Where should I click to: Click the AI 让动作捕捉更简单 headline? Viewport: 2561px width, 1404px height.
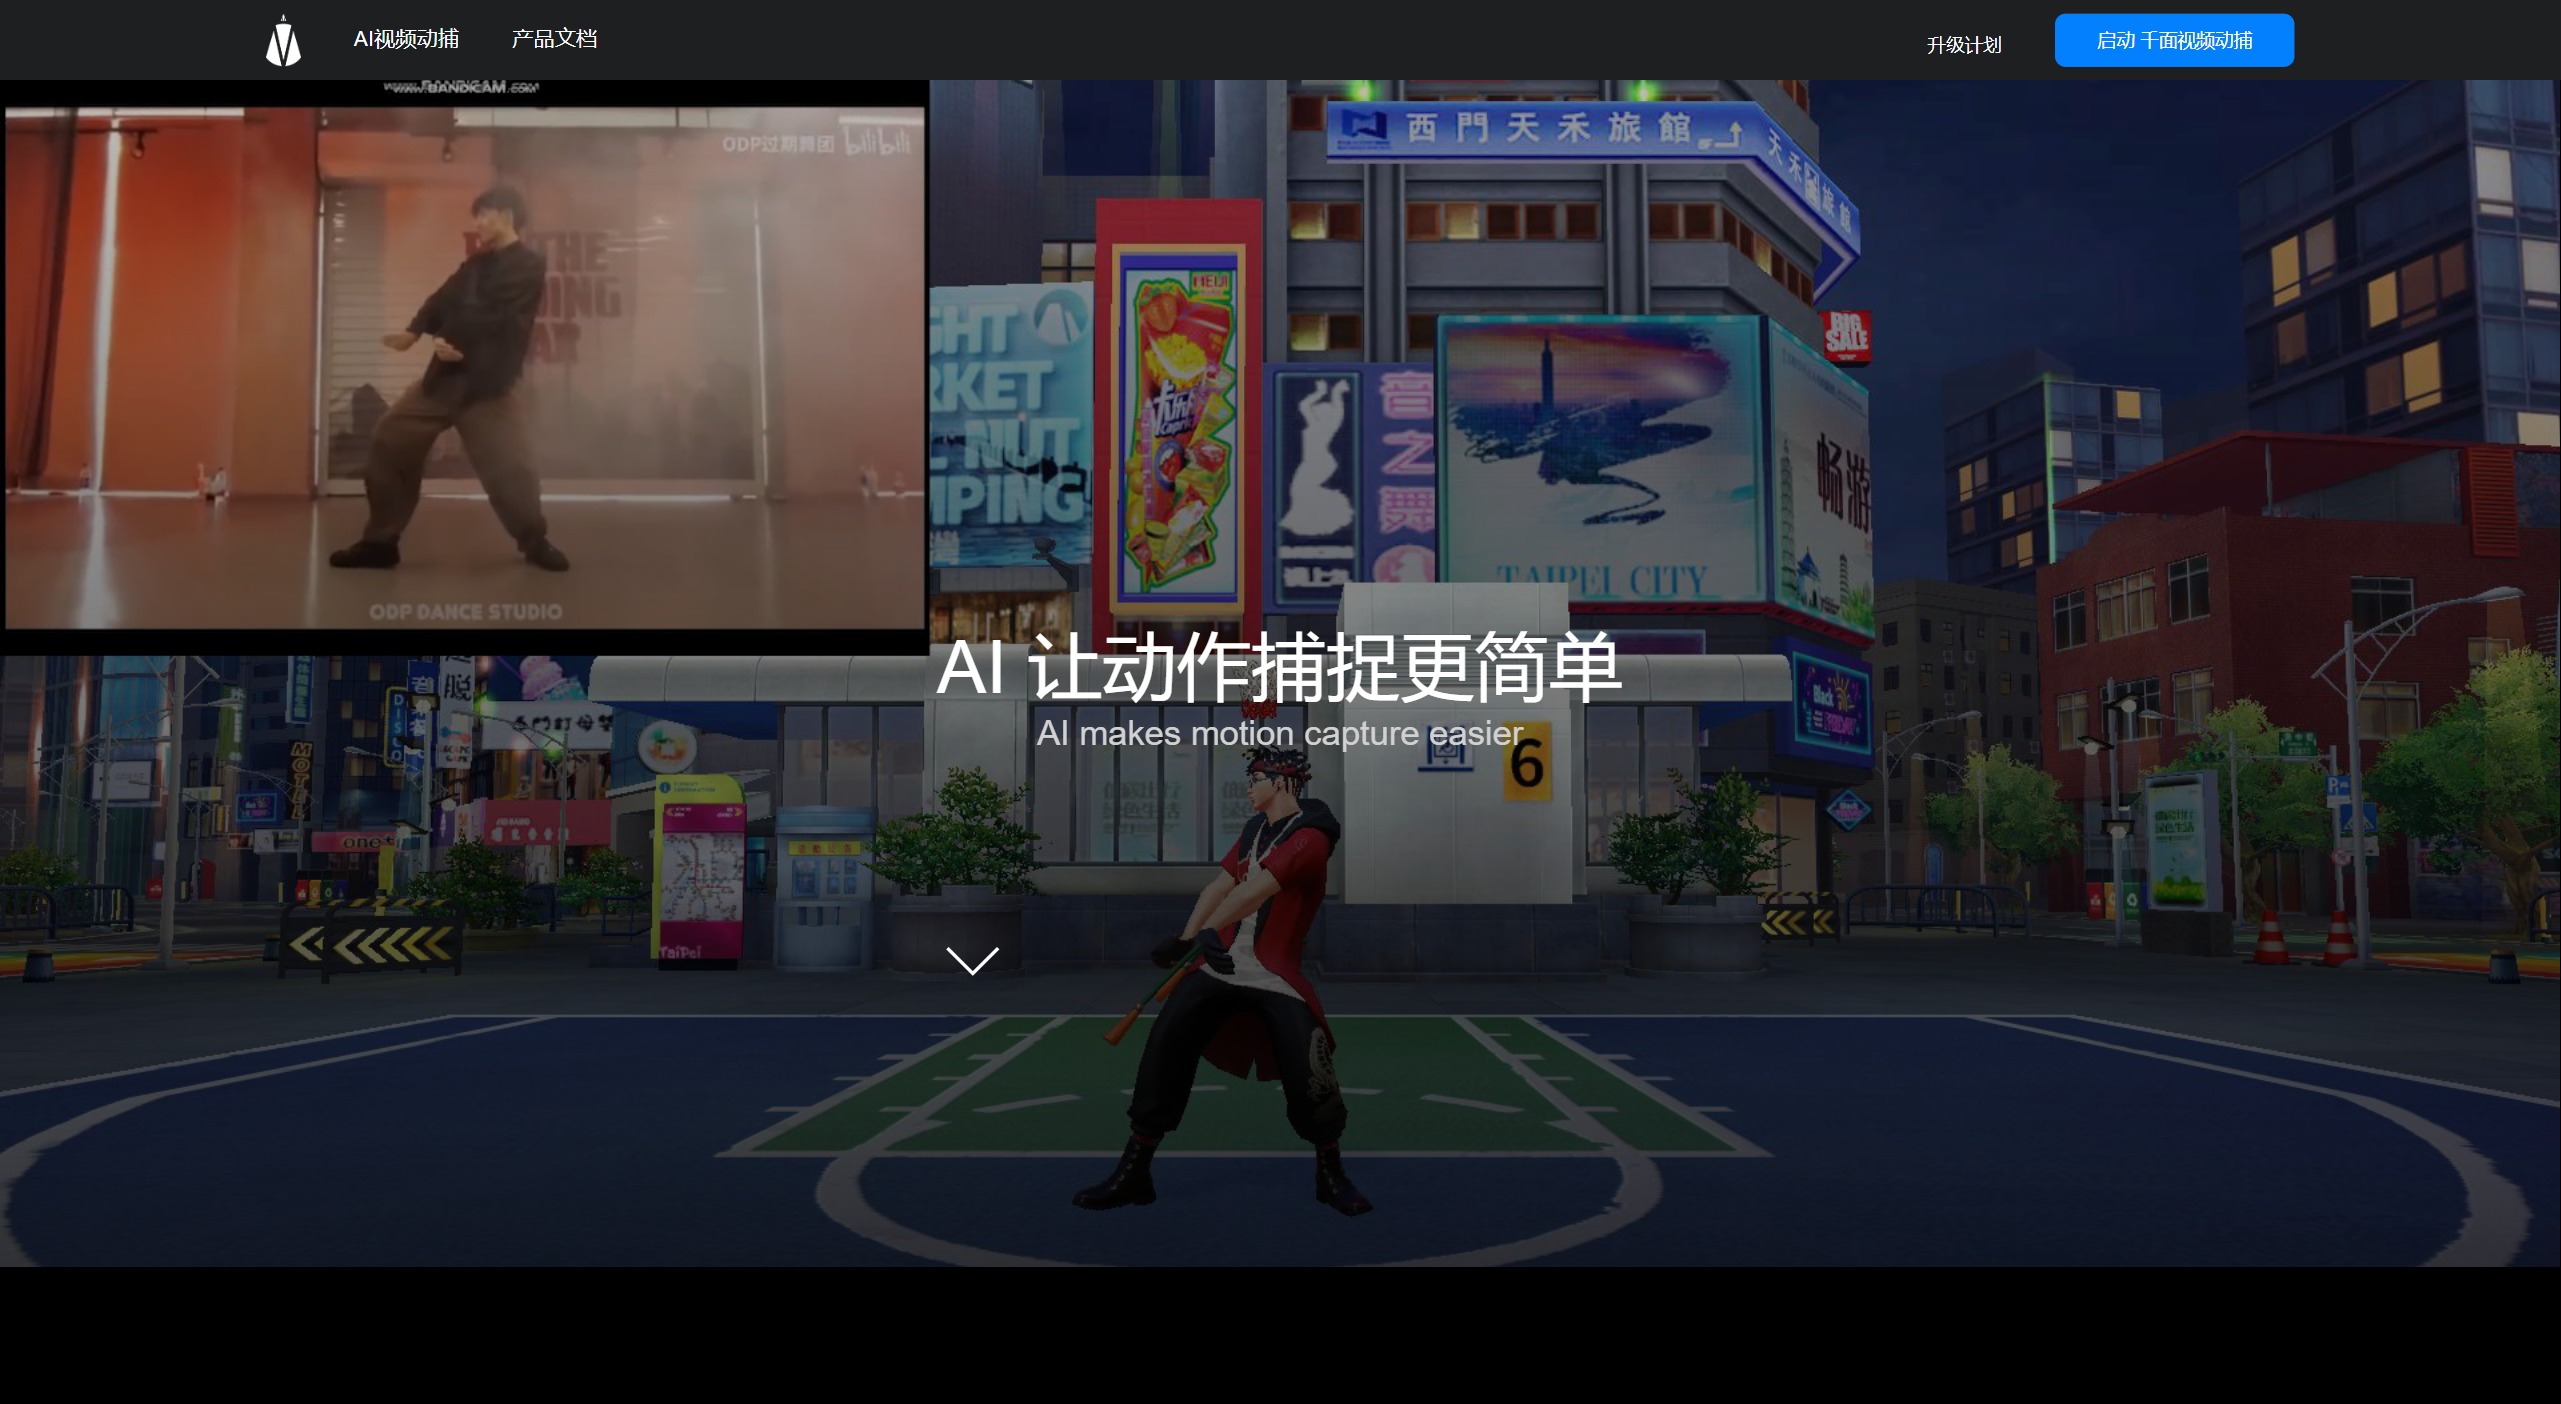(1278, 668)
